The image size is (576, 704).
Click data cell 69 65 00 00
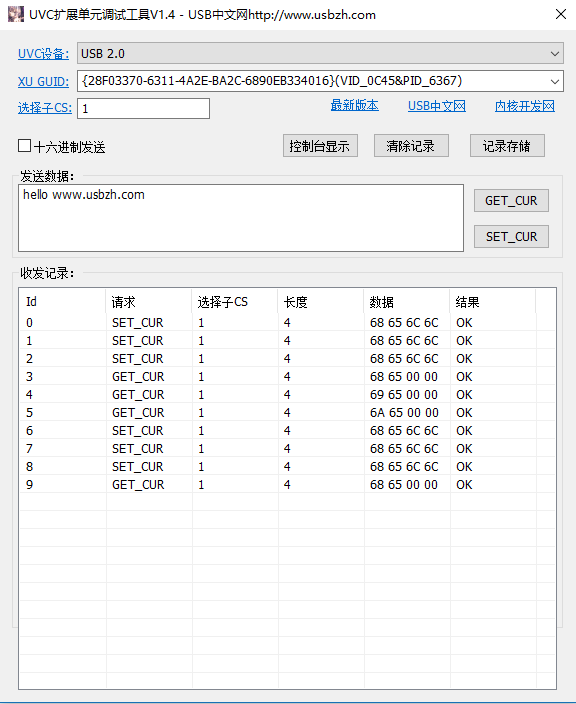[x=404, y=395]
